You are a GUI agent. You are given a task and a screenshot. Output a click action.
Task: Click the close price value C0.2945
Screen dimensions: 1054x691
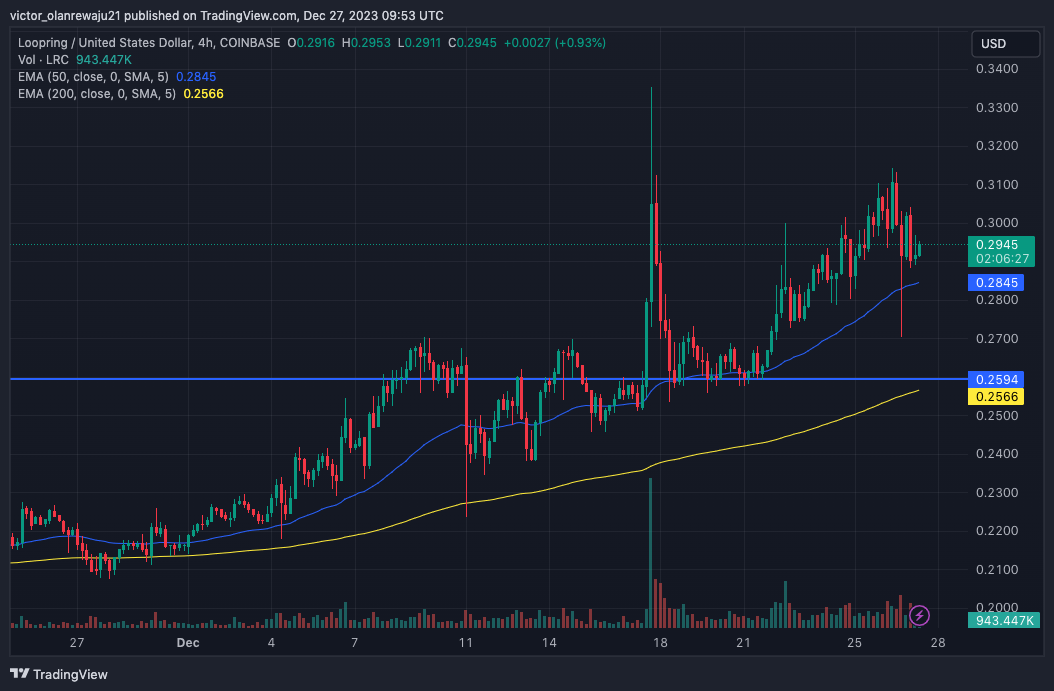[473, 43]
